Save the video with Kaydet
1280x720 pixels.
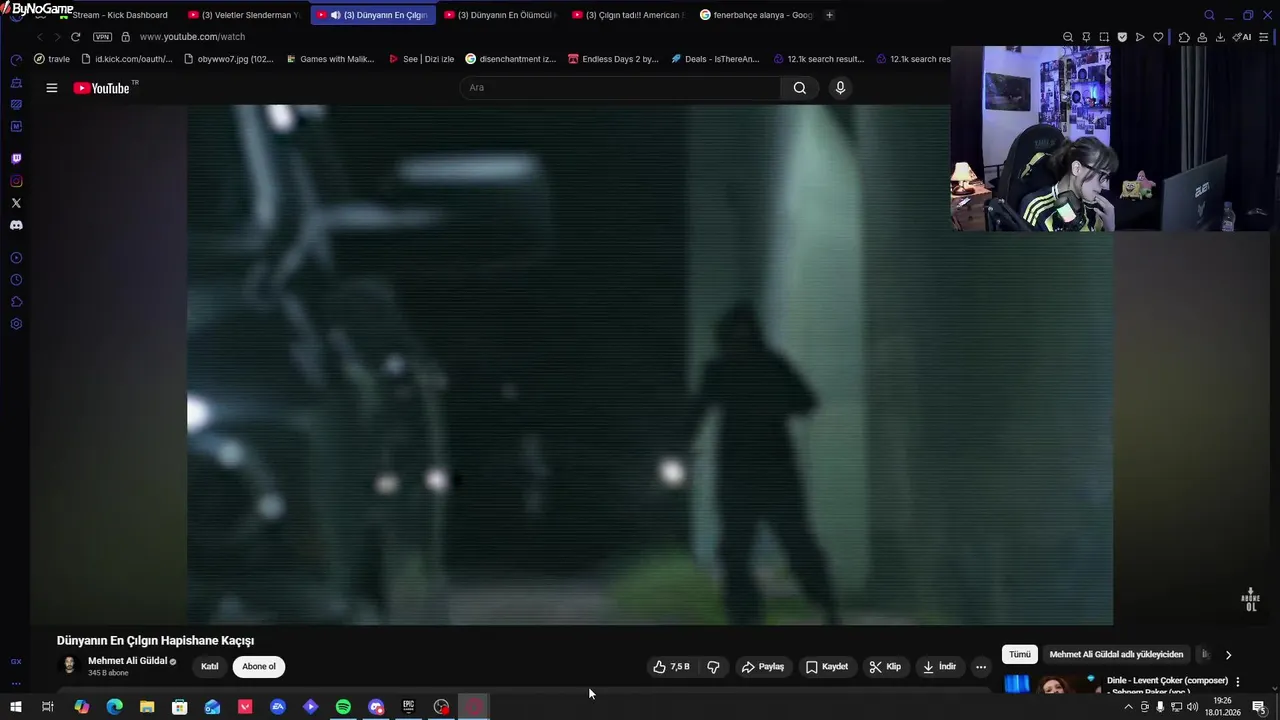[x=827, y=667]
